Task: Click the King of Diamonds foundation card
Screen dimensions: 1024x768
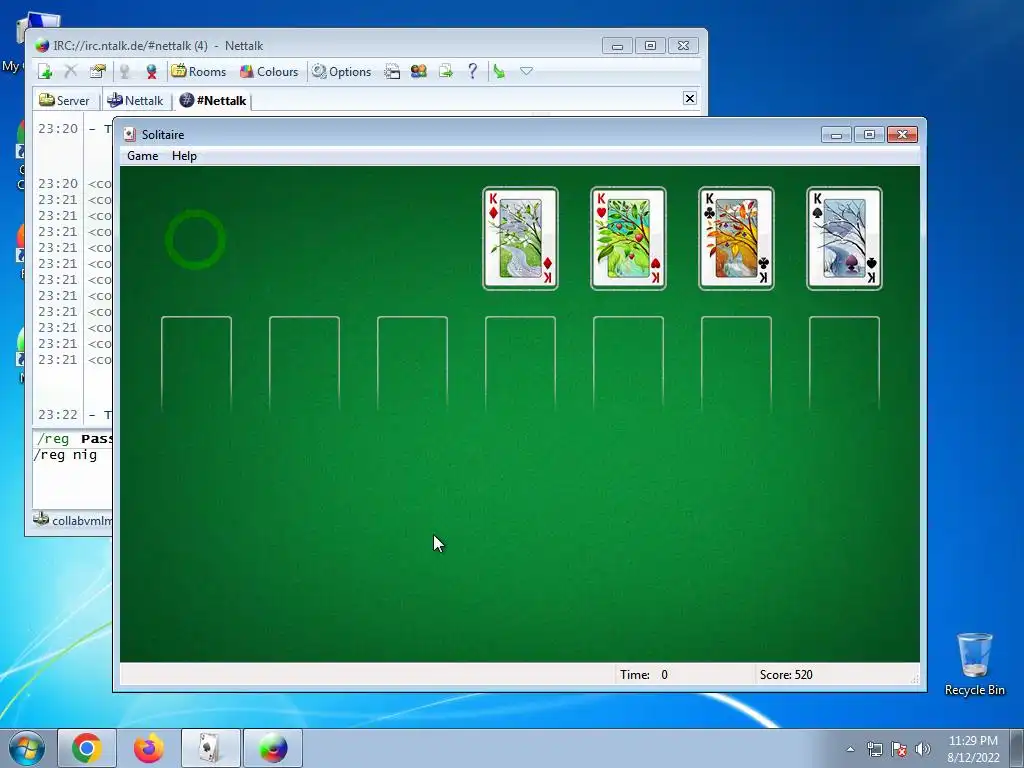Action: pyautogui.click(x=520, y=238)
